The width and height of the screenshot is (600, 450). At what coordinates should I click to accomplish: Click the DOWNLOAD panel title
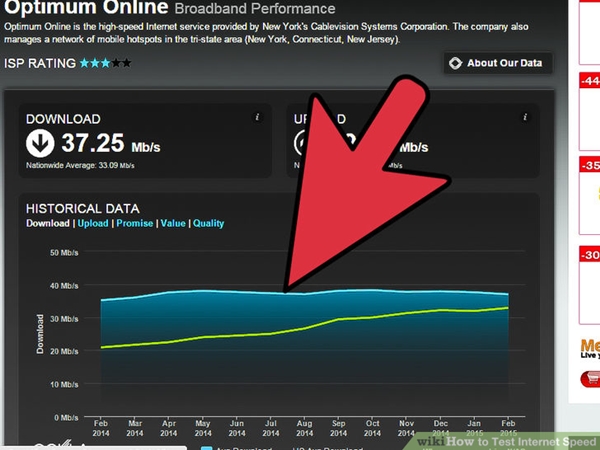tap(63, 119)
